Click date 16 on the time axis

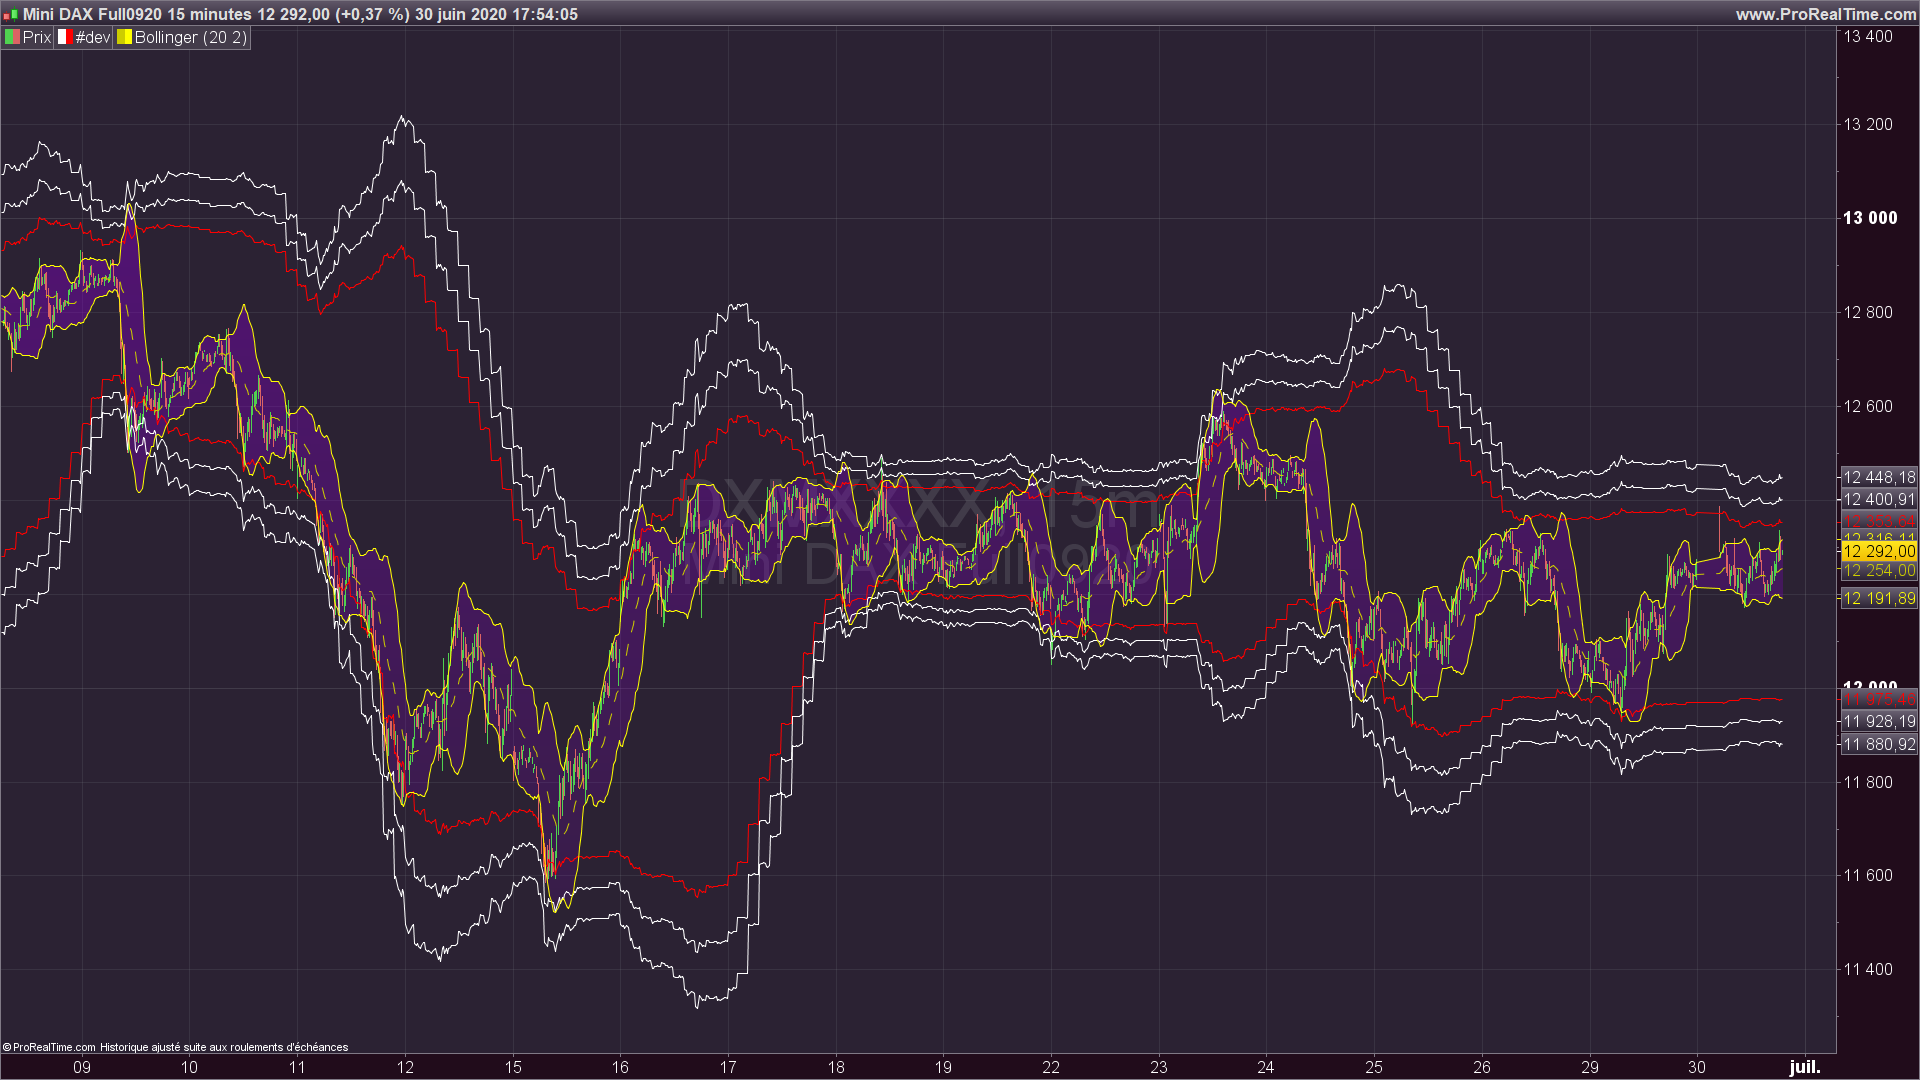coord(620,1067)
